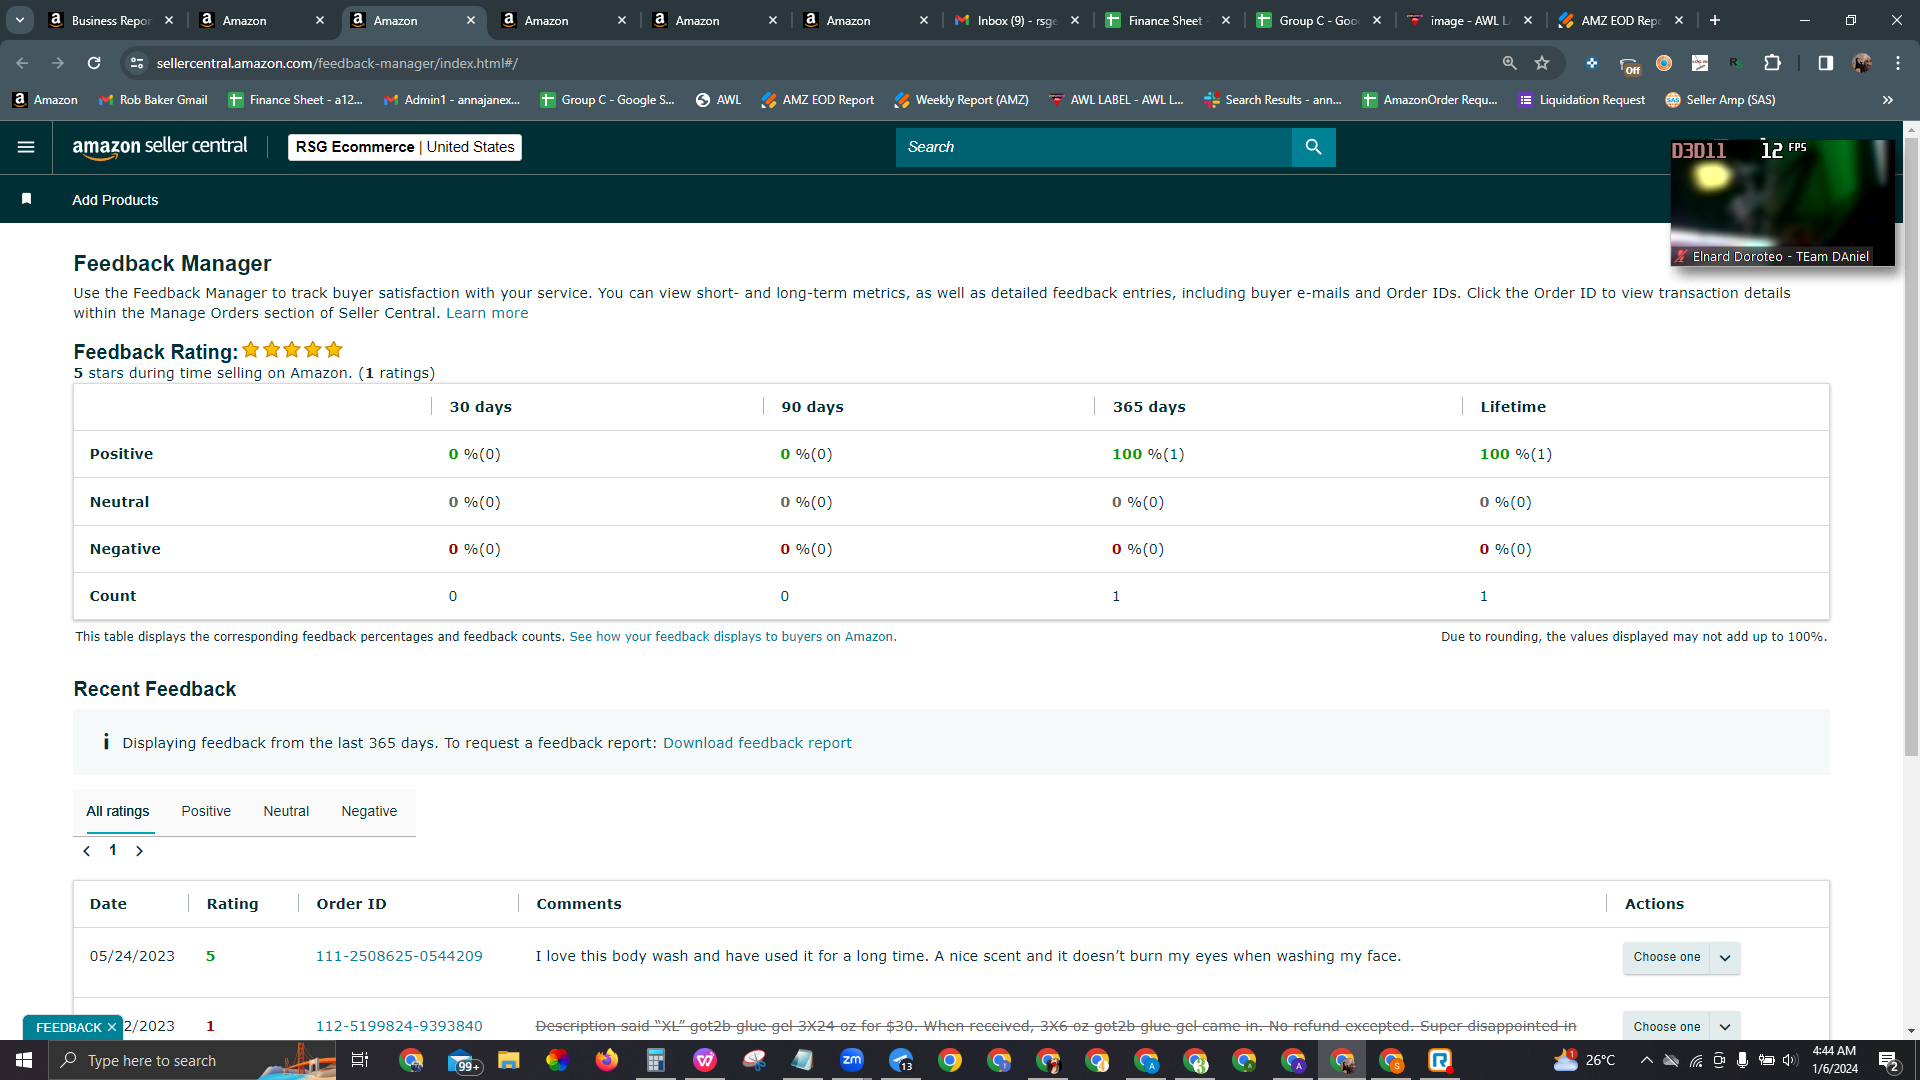Open the RSG Ecommerce account switcher
This screenshot has height=1080, width=1920.
pyautogui.click(x=405, y=147)
